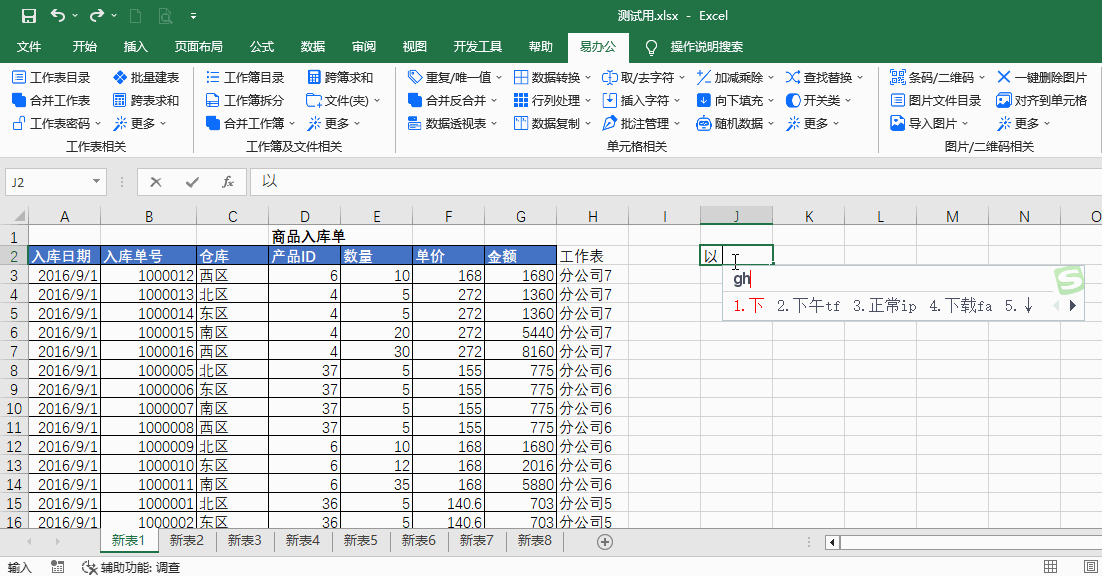This screenshot has height=576, width=1102.
Task: Cancel the formula bar entry
Action: coord(156,183)
